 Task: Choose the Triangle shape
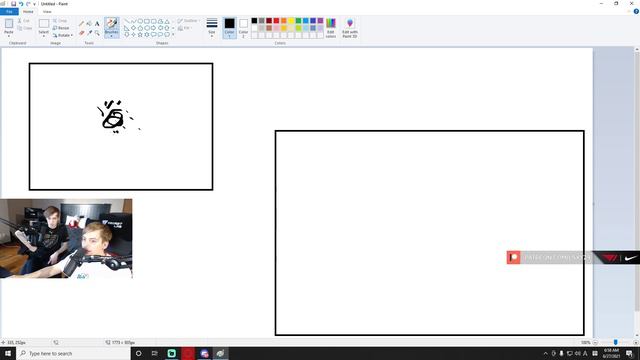pyautogui.click(x=167, y=21)
